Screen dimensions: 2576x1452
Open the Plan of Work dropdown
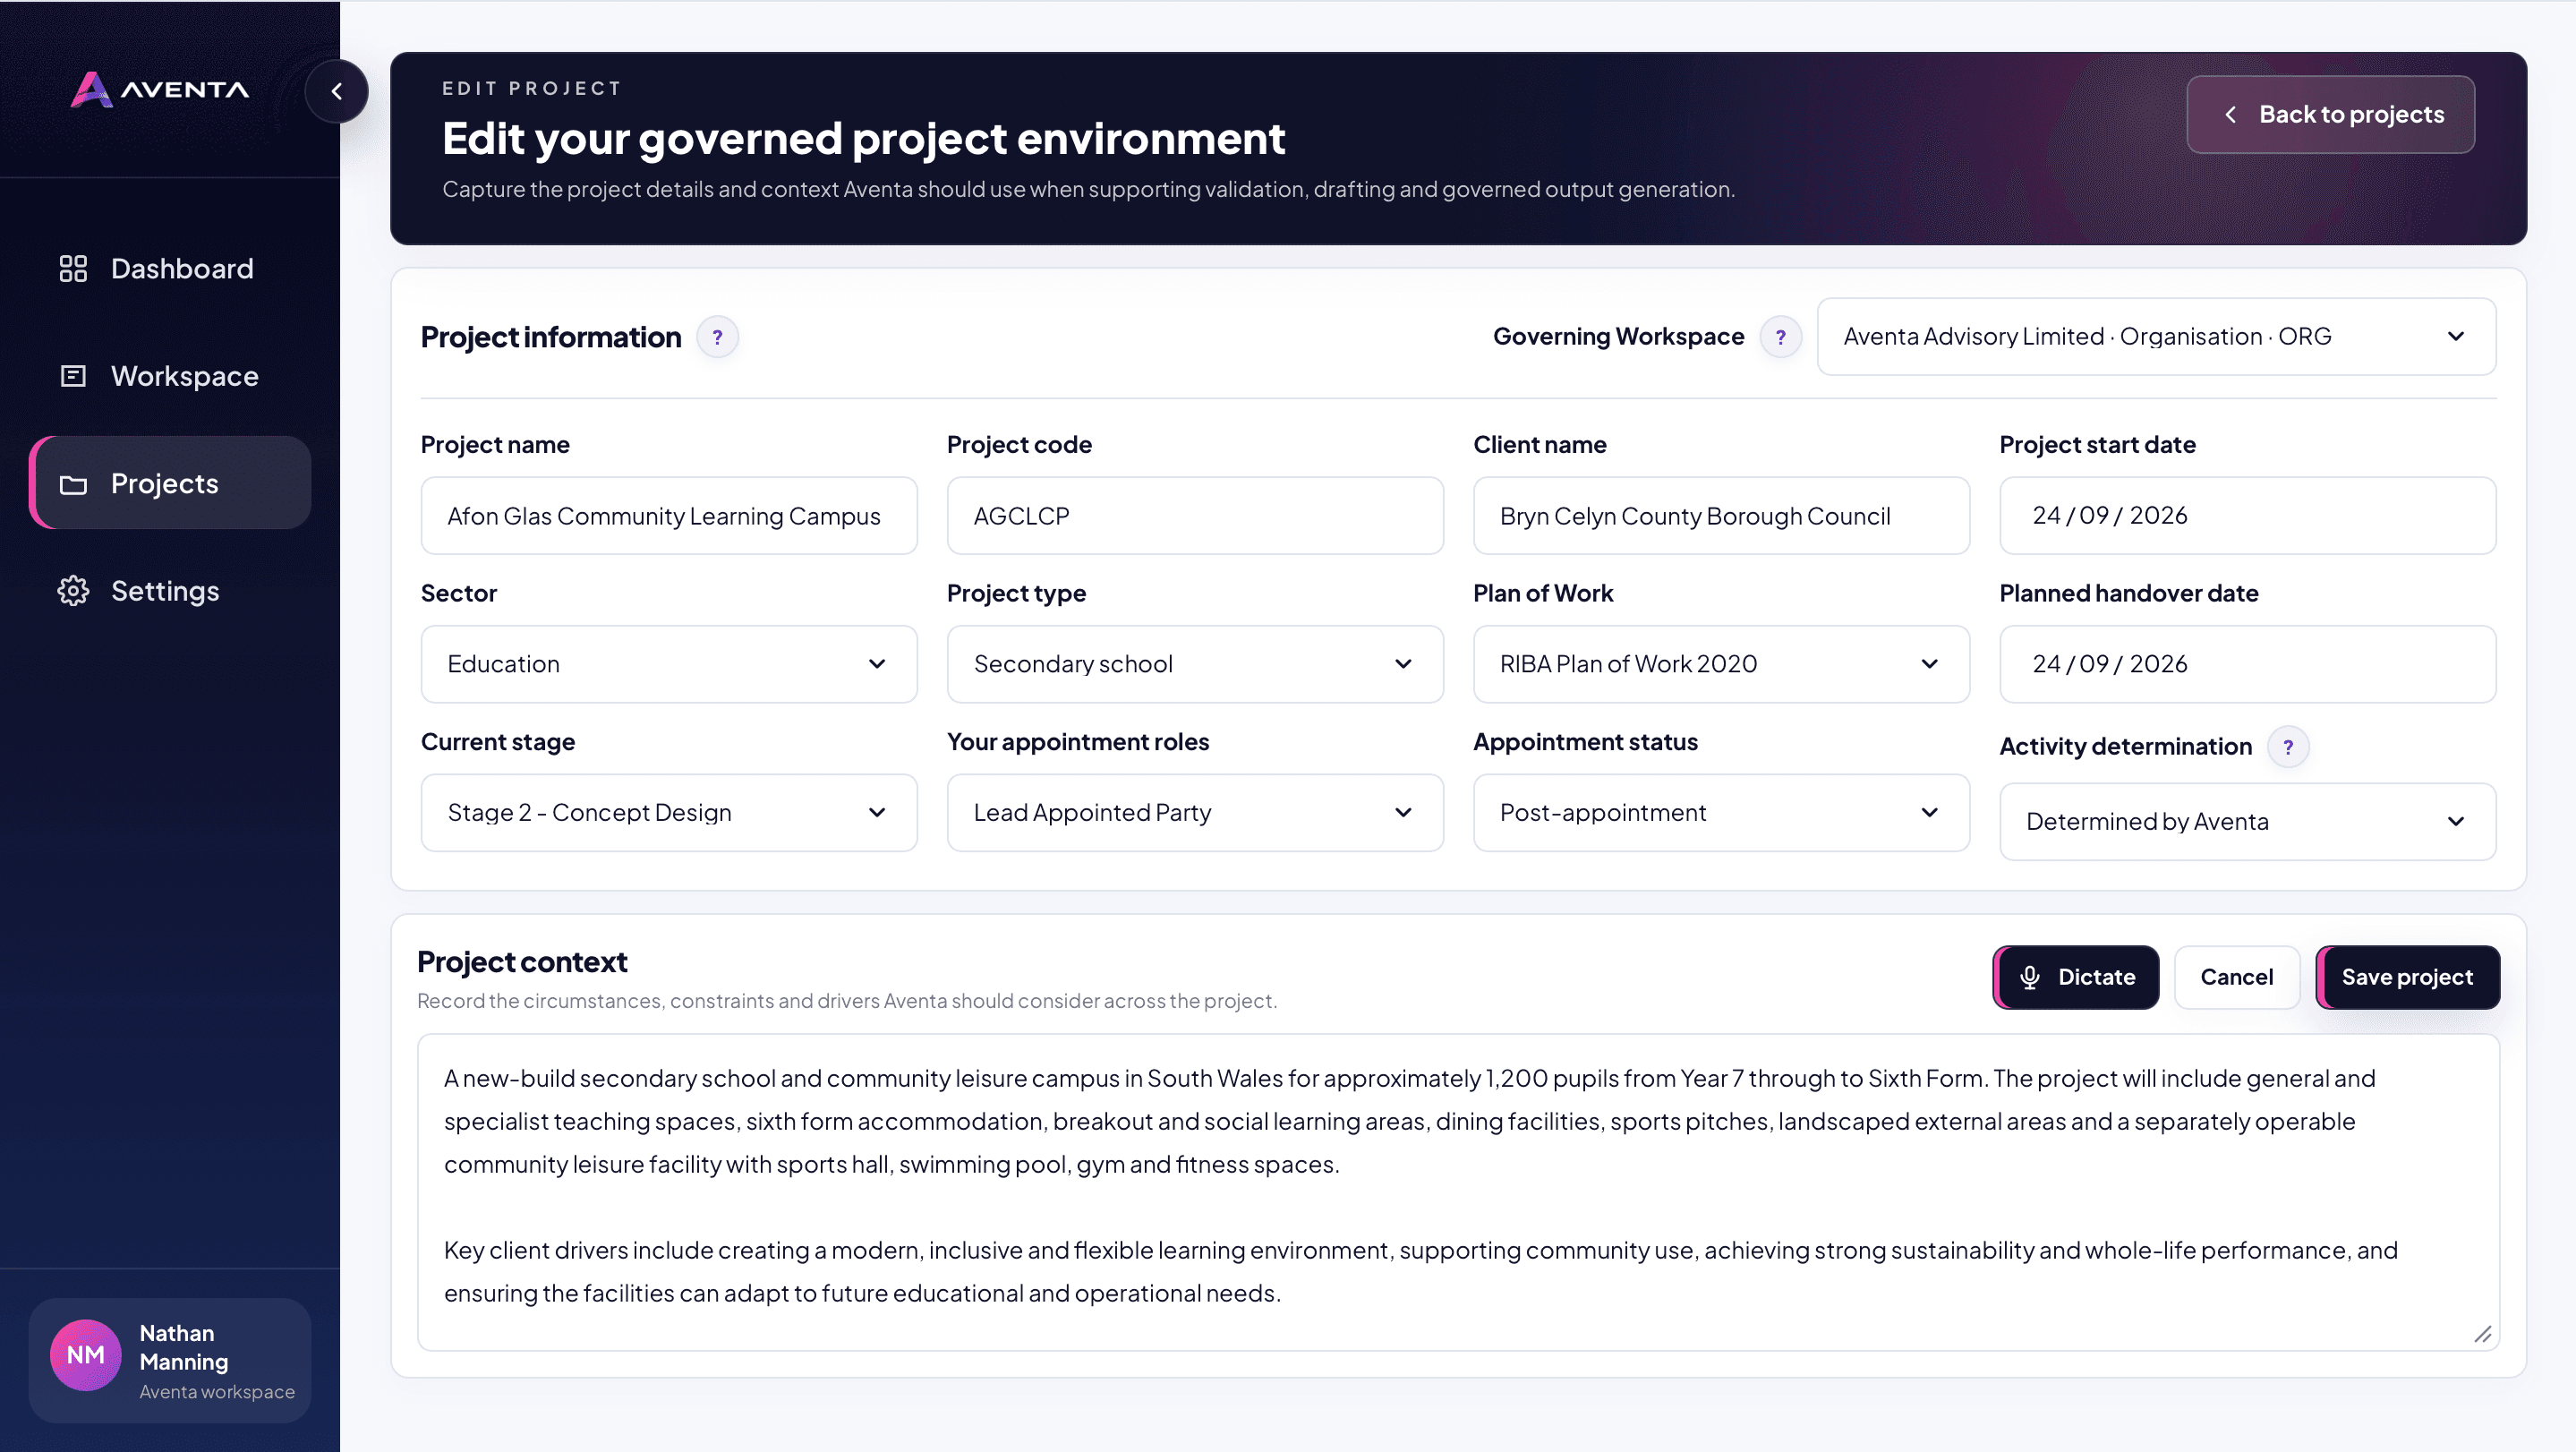click(x=1721, y=664)
